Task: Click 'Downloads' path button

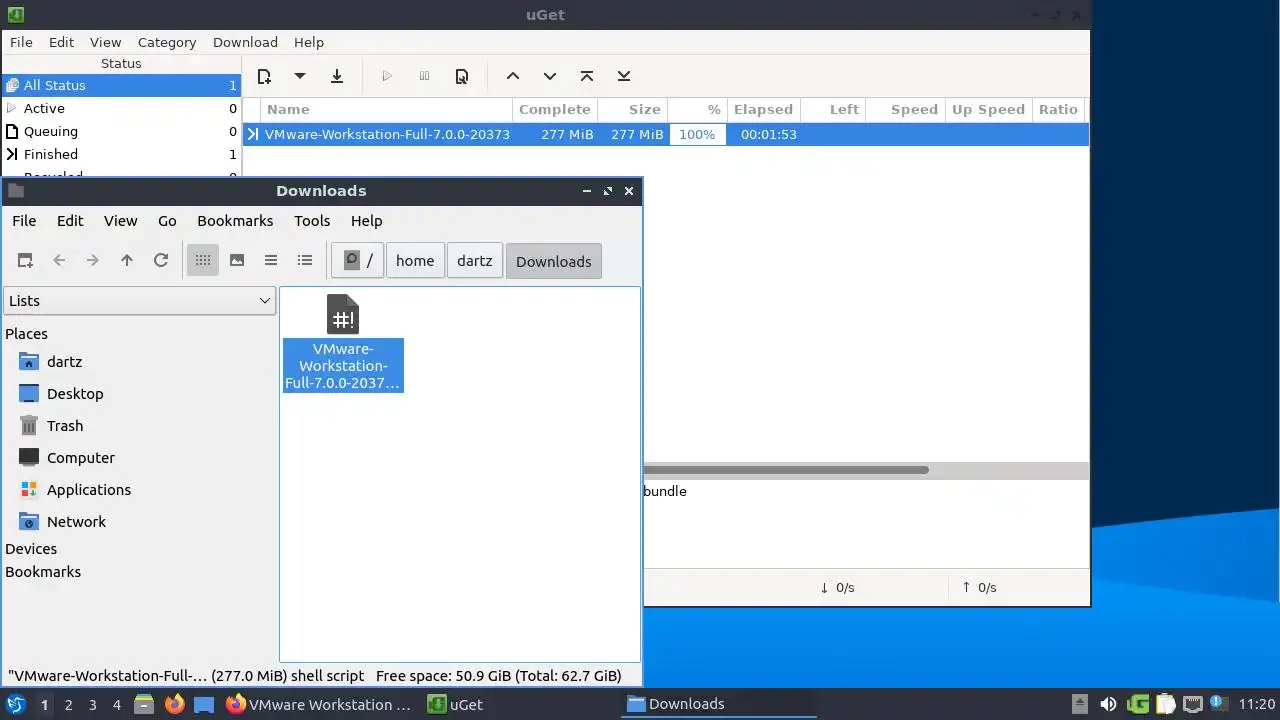Action: [x=554, y=261]
